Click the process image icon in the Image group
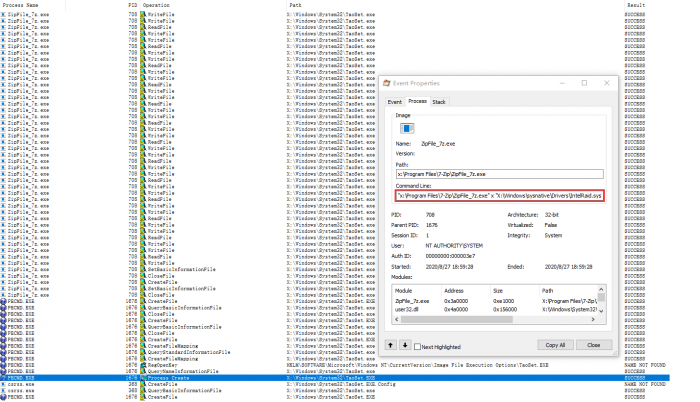700x402 pixels. click(404, 128)
